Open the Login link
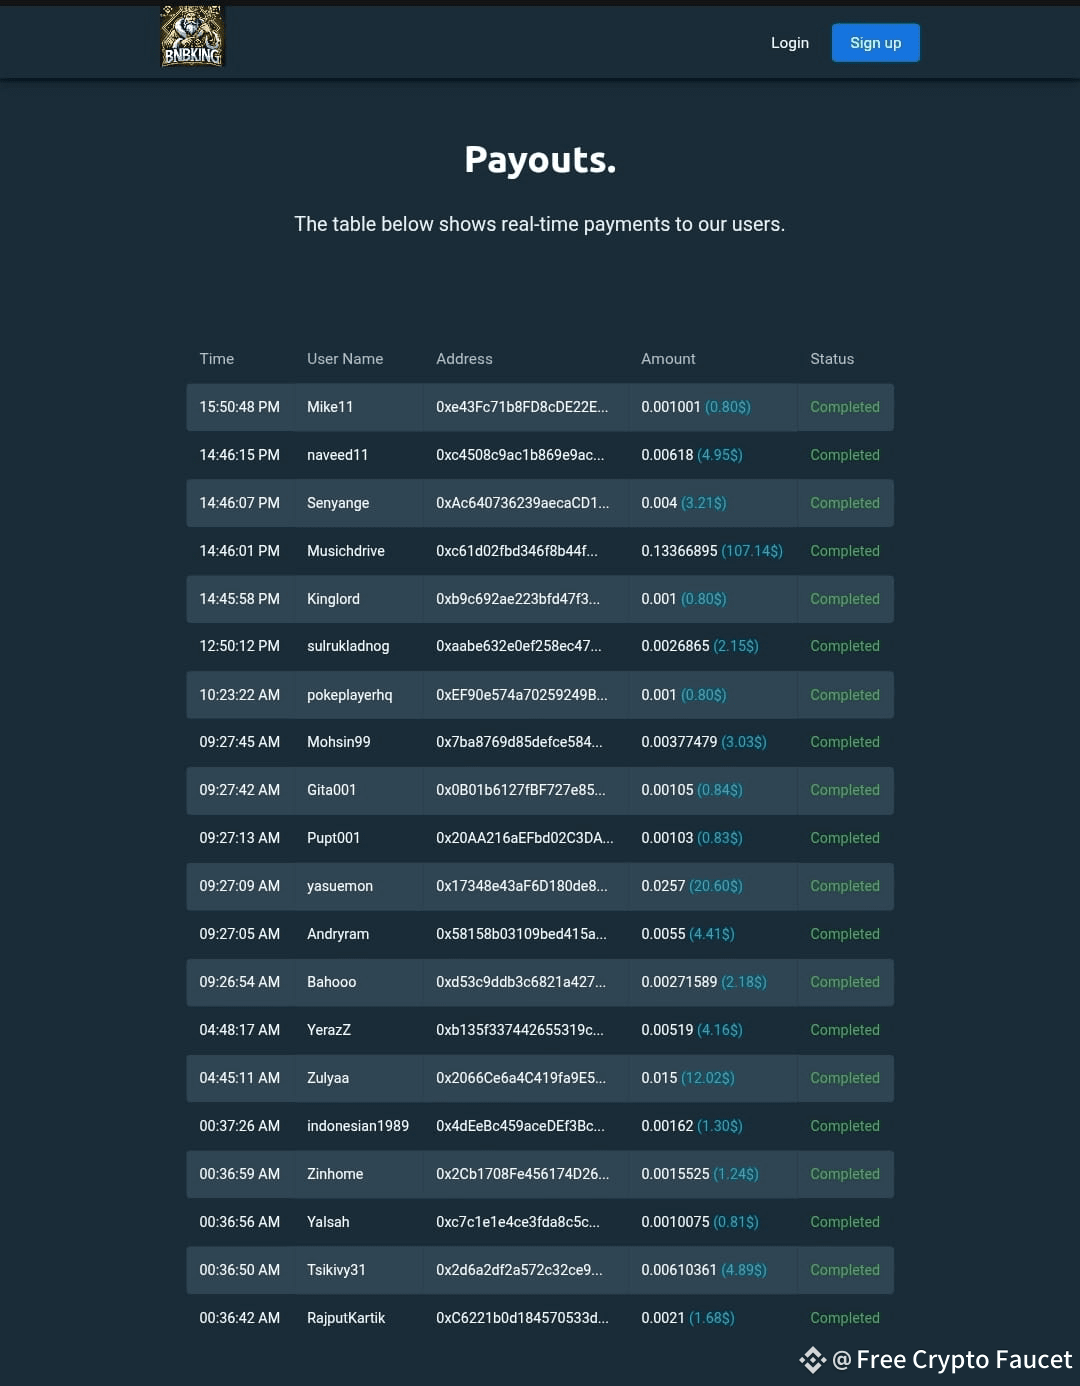The height and width of the screenshot is (1386, 1080). pyautogui.click(x=789, y=43)
